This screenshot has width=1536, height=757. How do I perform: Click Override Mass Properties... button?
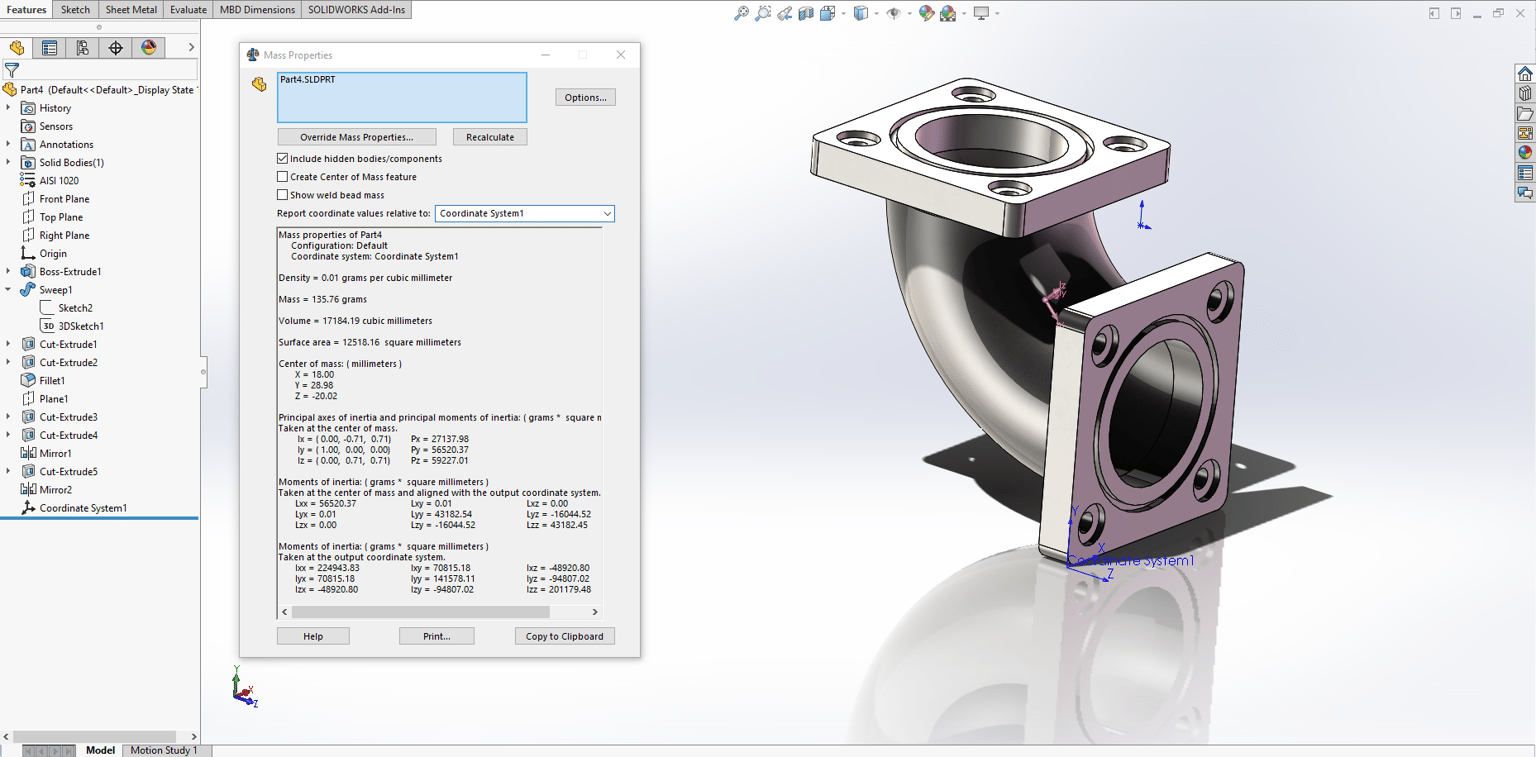357,137
